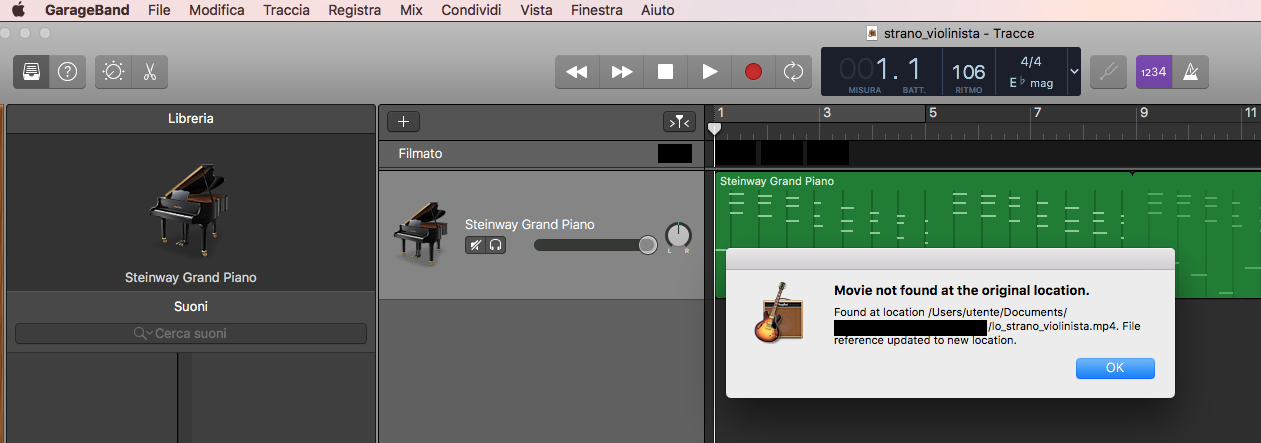
Task: Toggle the 1234 count-in button
Action: coord(1153,72)
